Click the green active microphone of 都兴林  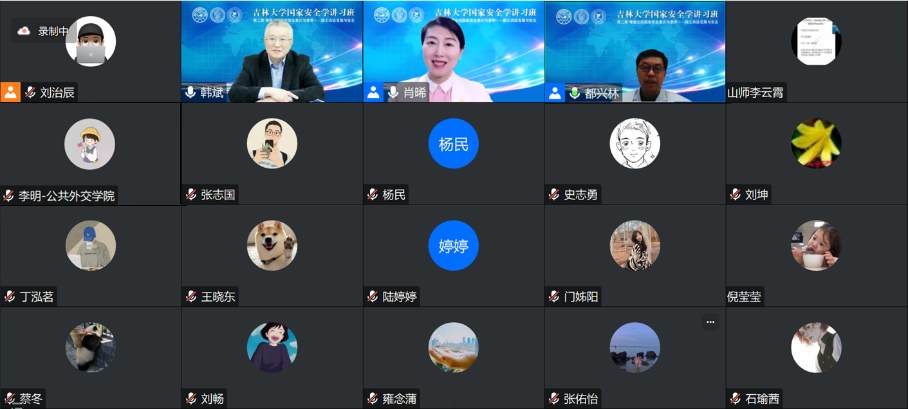[575, 93]
